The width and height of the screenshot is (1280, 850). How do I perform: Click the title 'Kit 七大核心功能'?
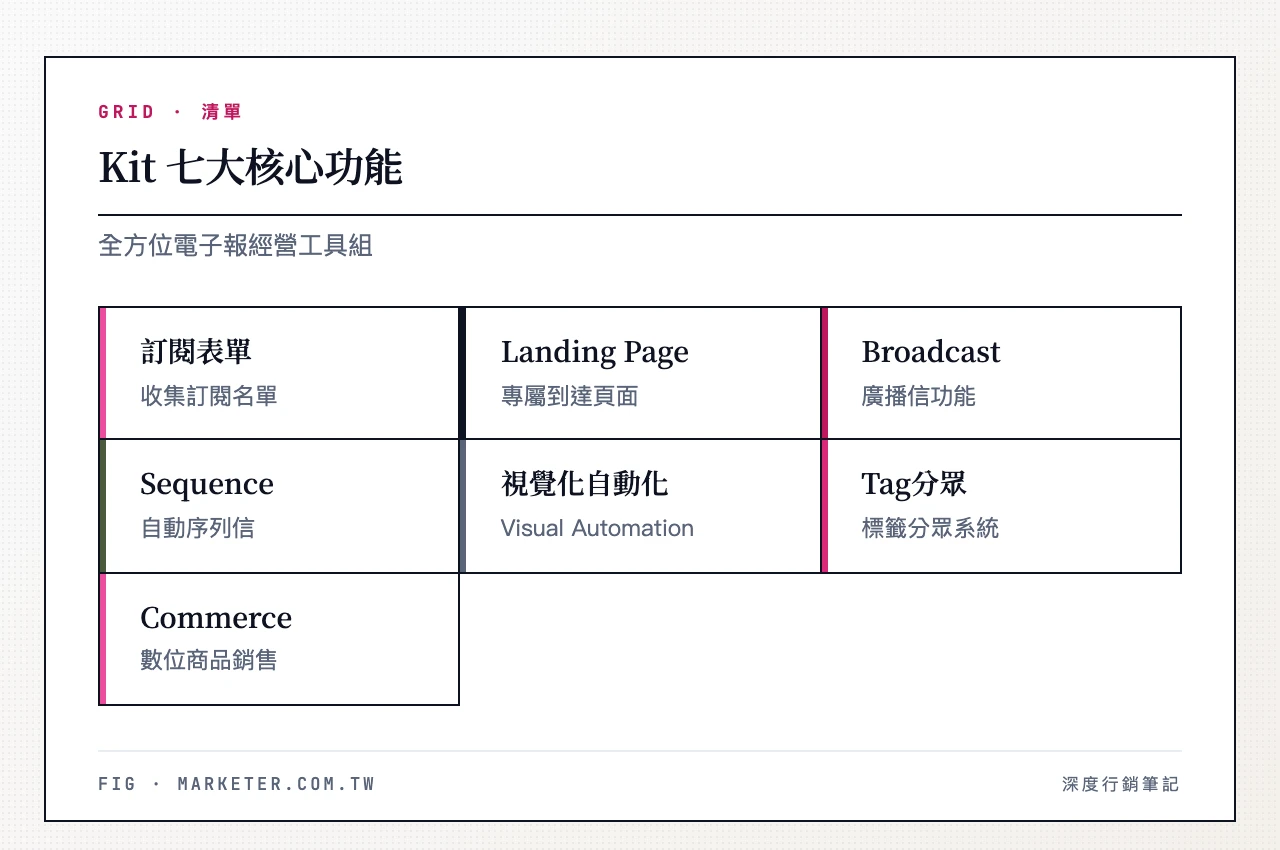(x=250, y=168)
